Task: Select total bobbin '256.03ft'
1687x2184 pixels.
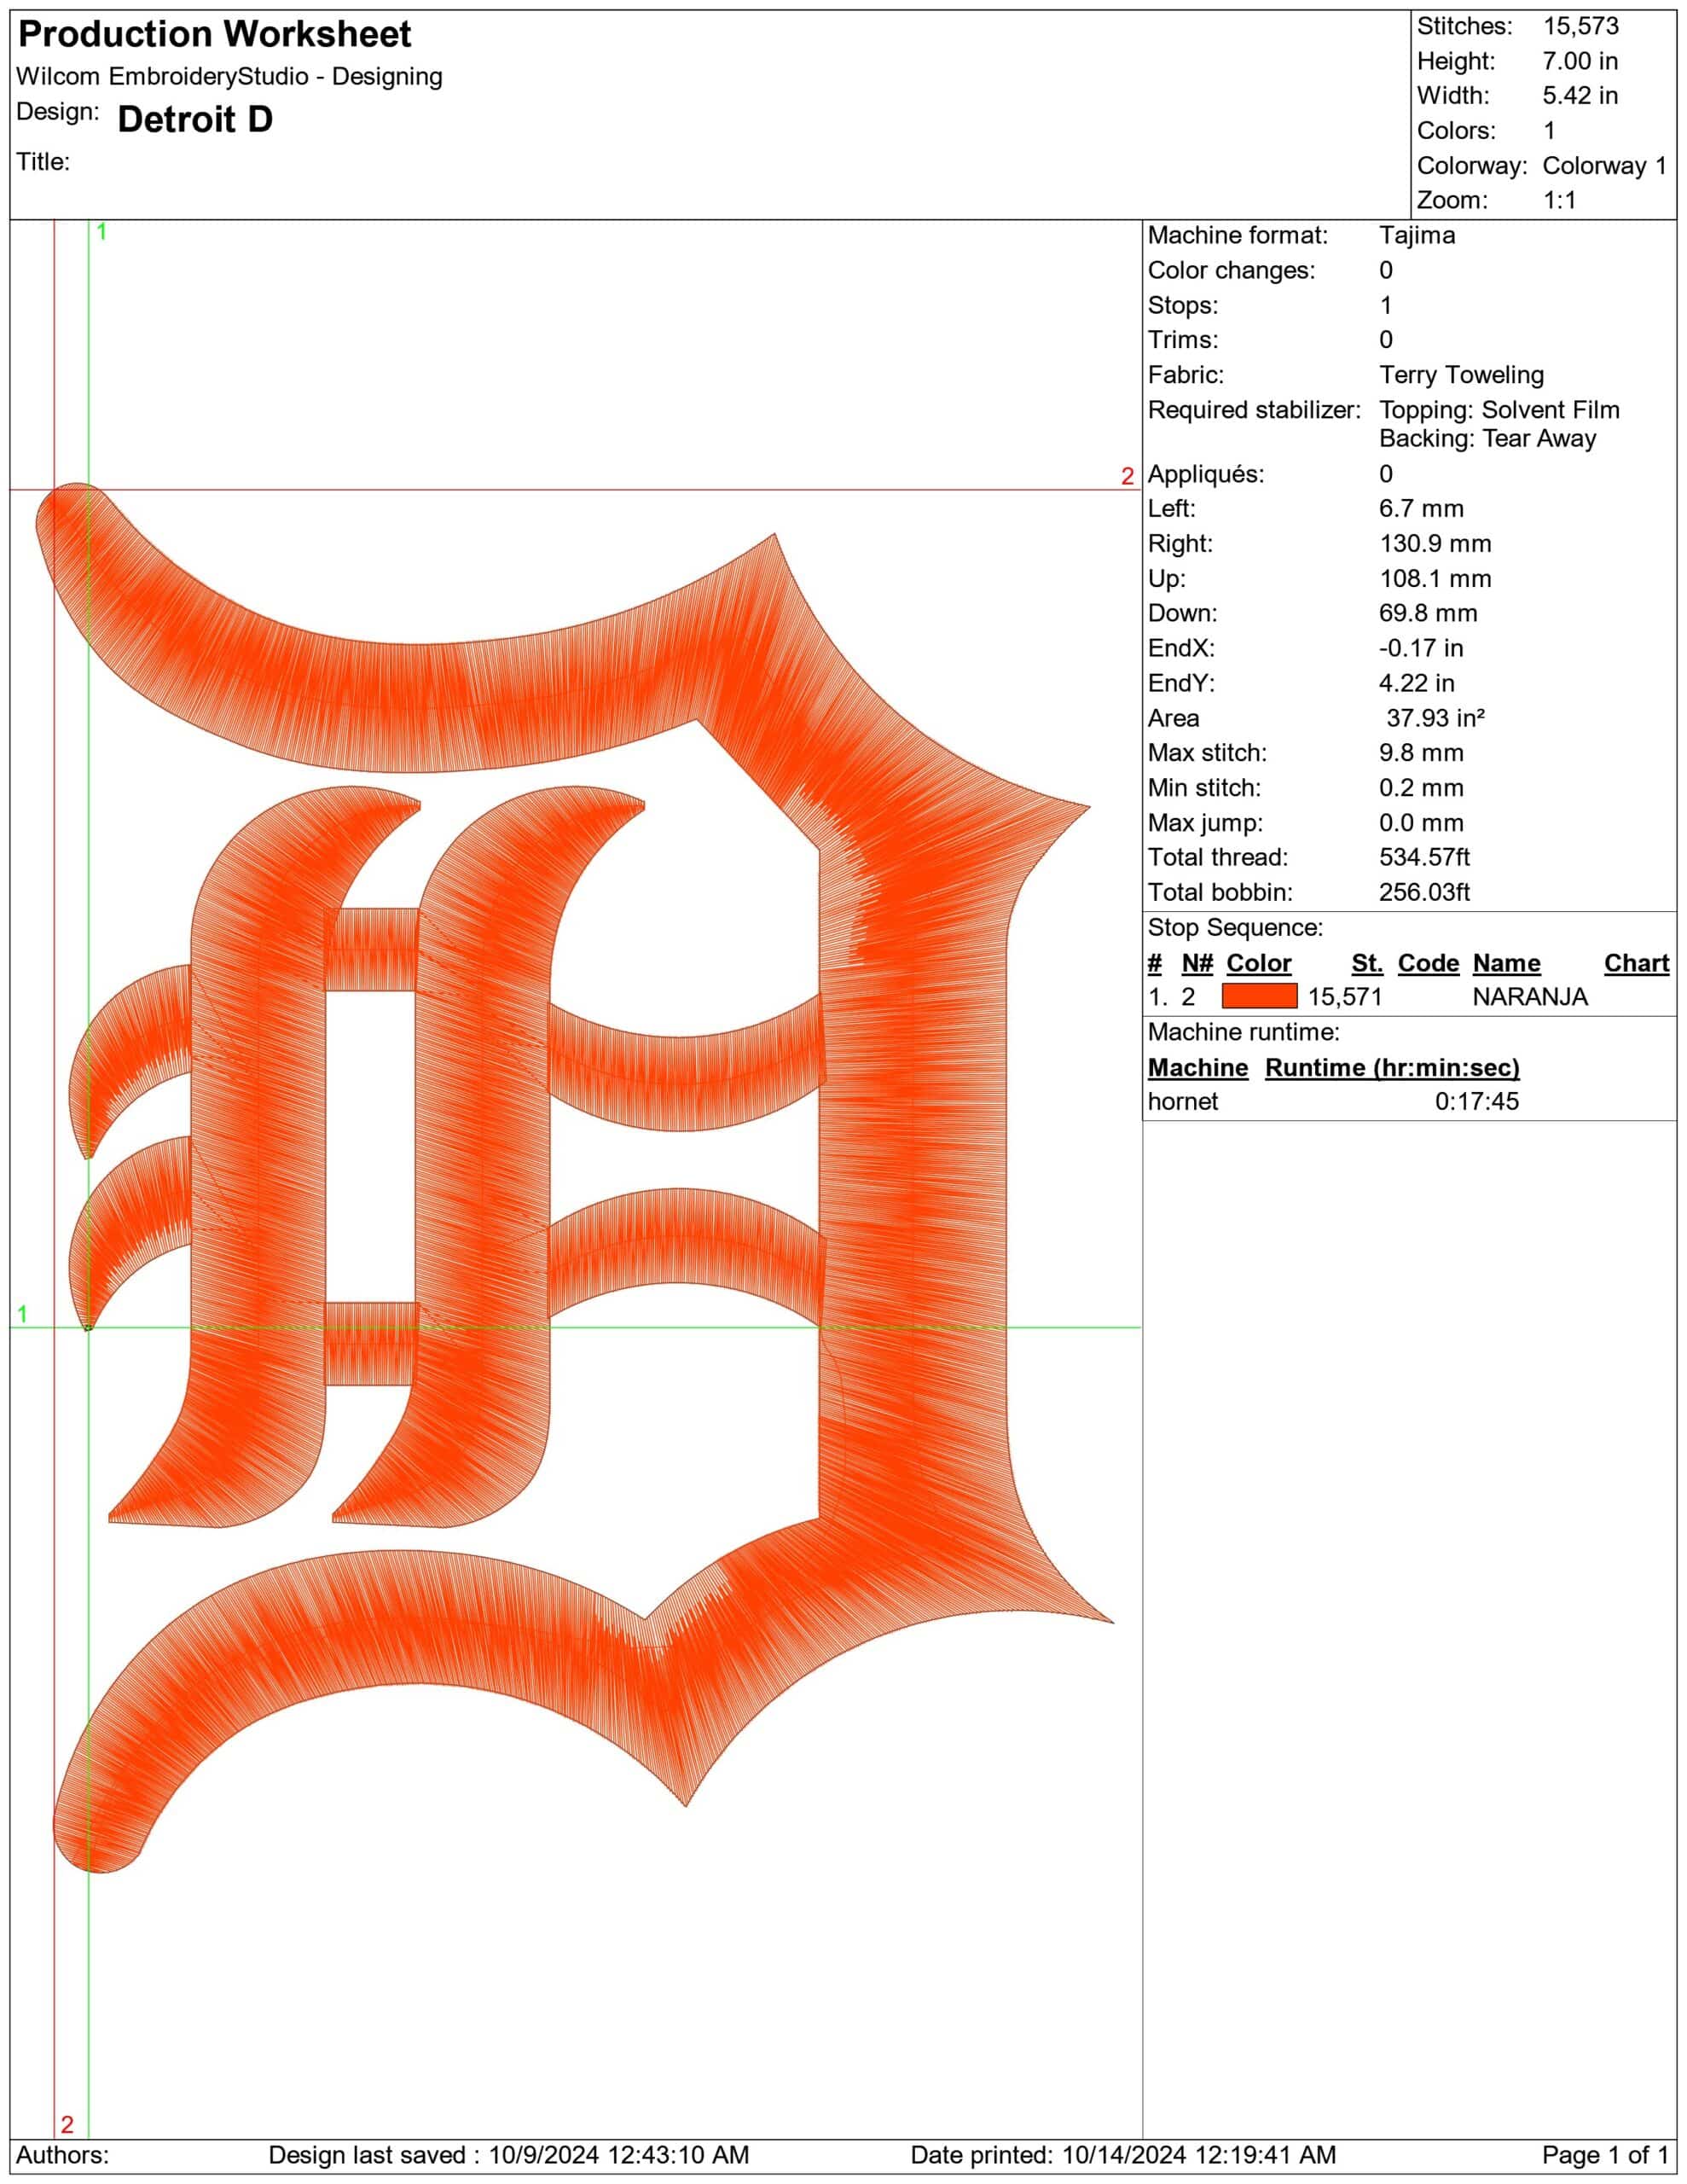Action: pos(1424,893)
